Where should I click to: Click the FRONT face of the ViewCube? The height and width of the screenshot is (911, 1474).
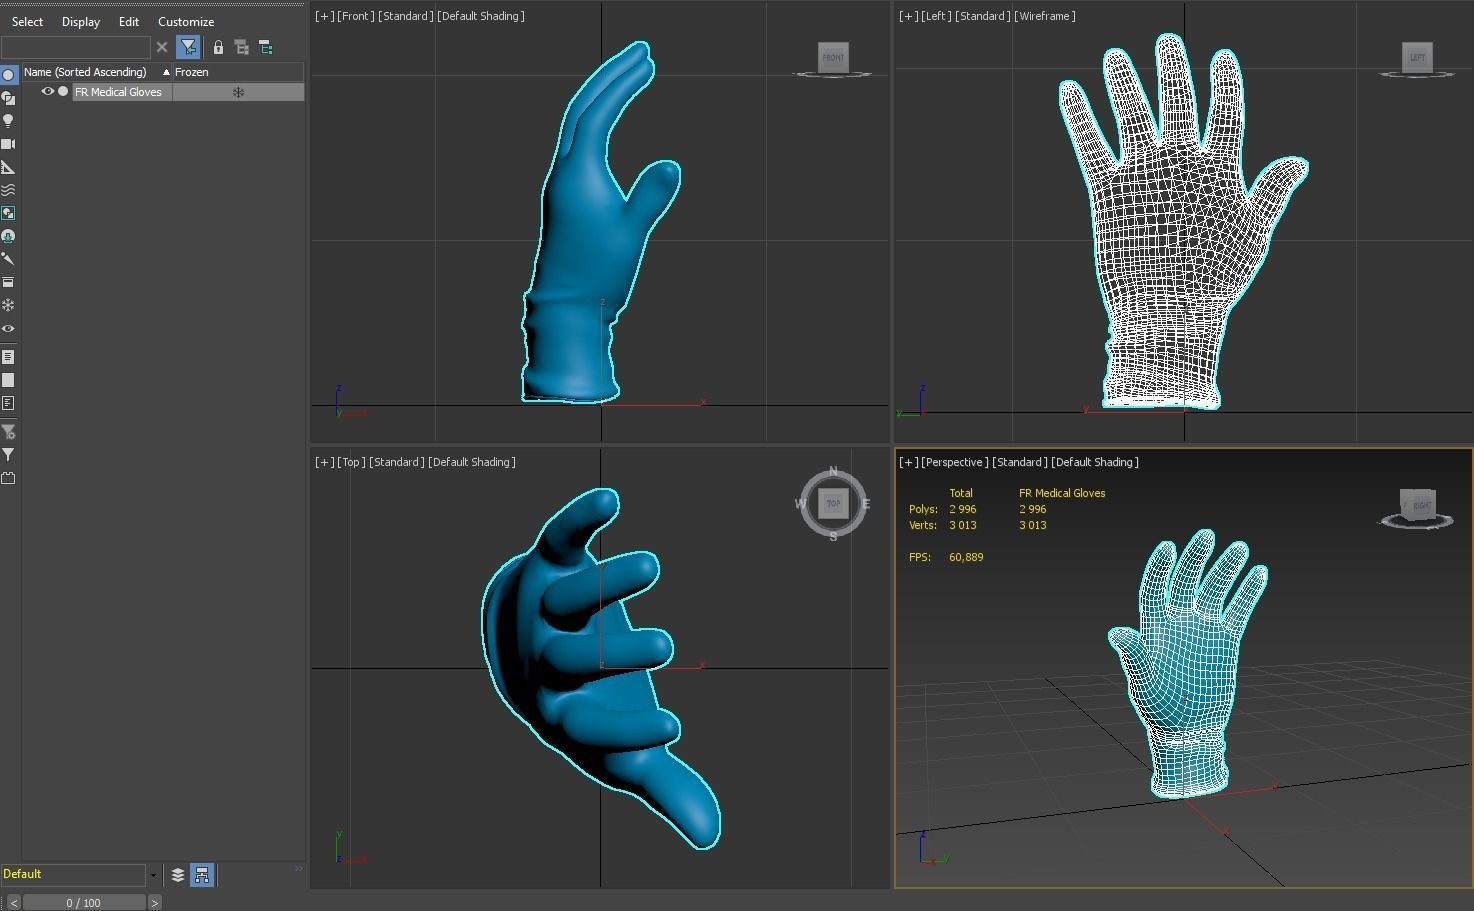click(x=833, y=57)
